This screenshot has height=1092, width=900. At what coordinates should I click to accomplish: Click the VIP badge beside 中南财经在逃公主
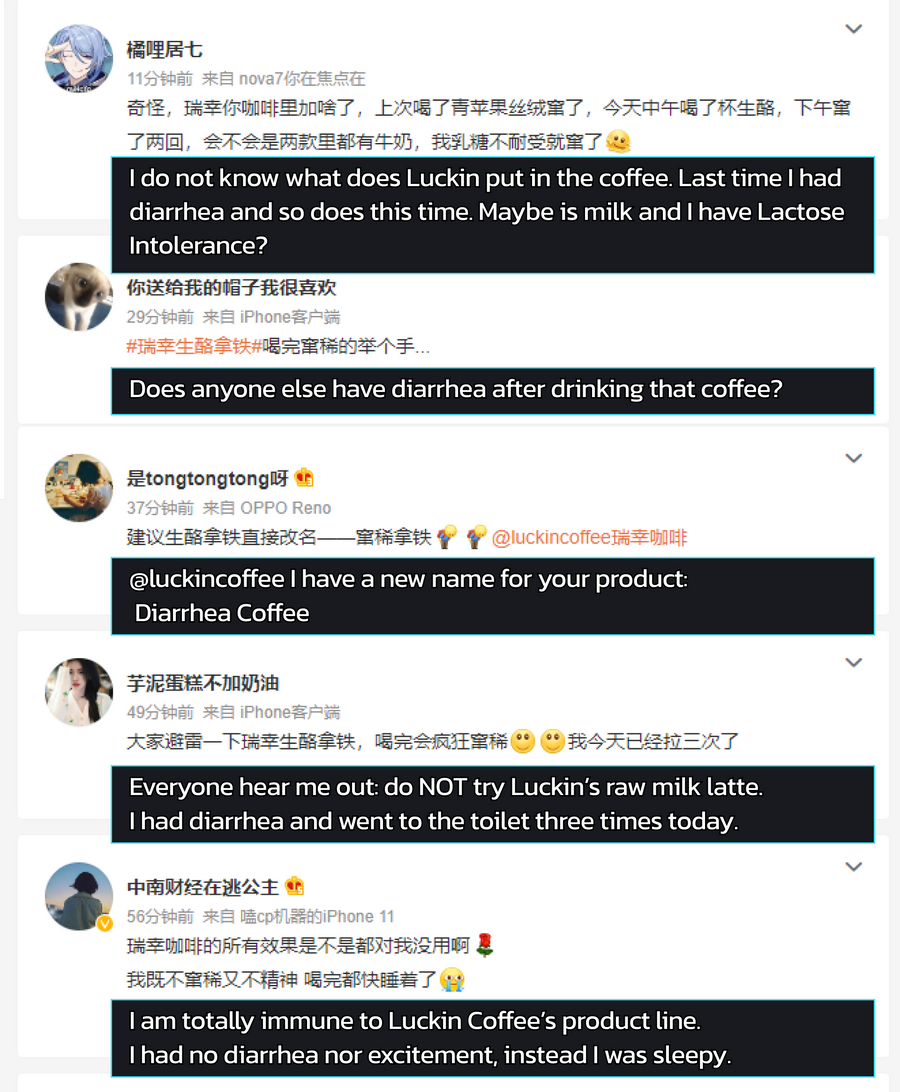pos(294,887)
